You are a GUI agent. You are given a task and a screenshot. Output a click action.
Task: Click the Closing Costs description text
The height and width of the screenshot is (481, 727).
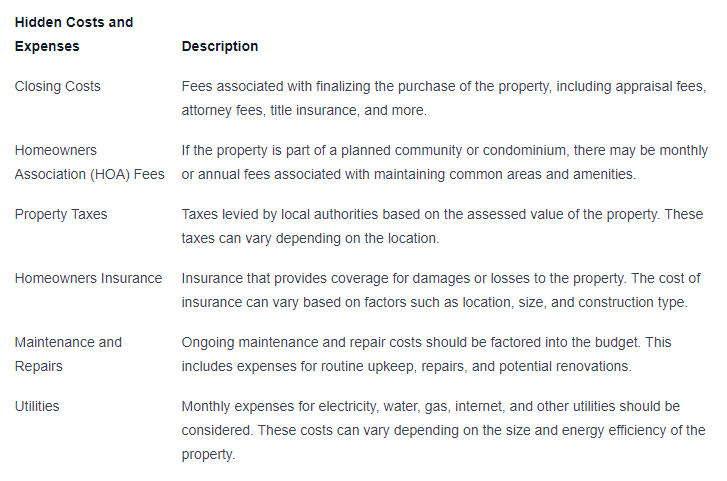click(444, 98)
